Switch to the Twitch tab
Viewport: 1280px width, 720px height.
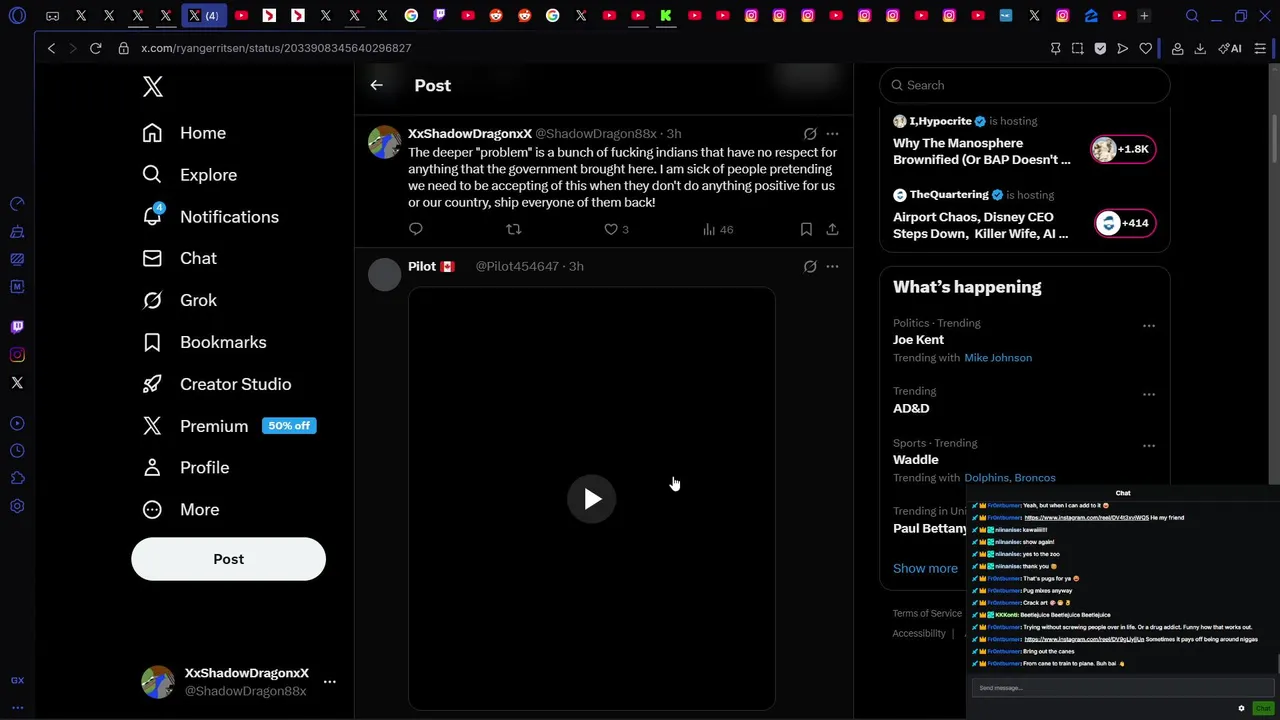click(439, 16)
